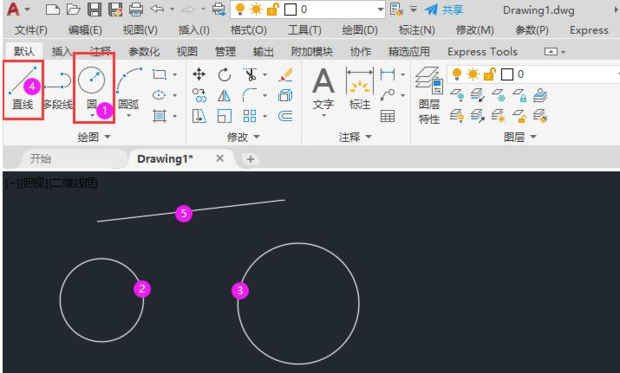The width and height of the screenshot is (620, 373).
Task: Toggle freeze sun in quick access layer box
Action: point(256,9)
